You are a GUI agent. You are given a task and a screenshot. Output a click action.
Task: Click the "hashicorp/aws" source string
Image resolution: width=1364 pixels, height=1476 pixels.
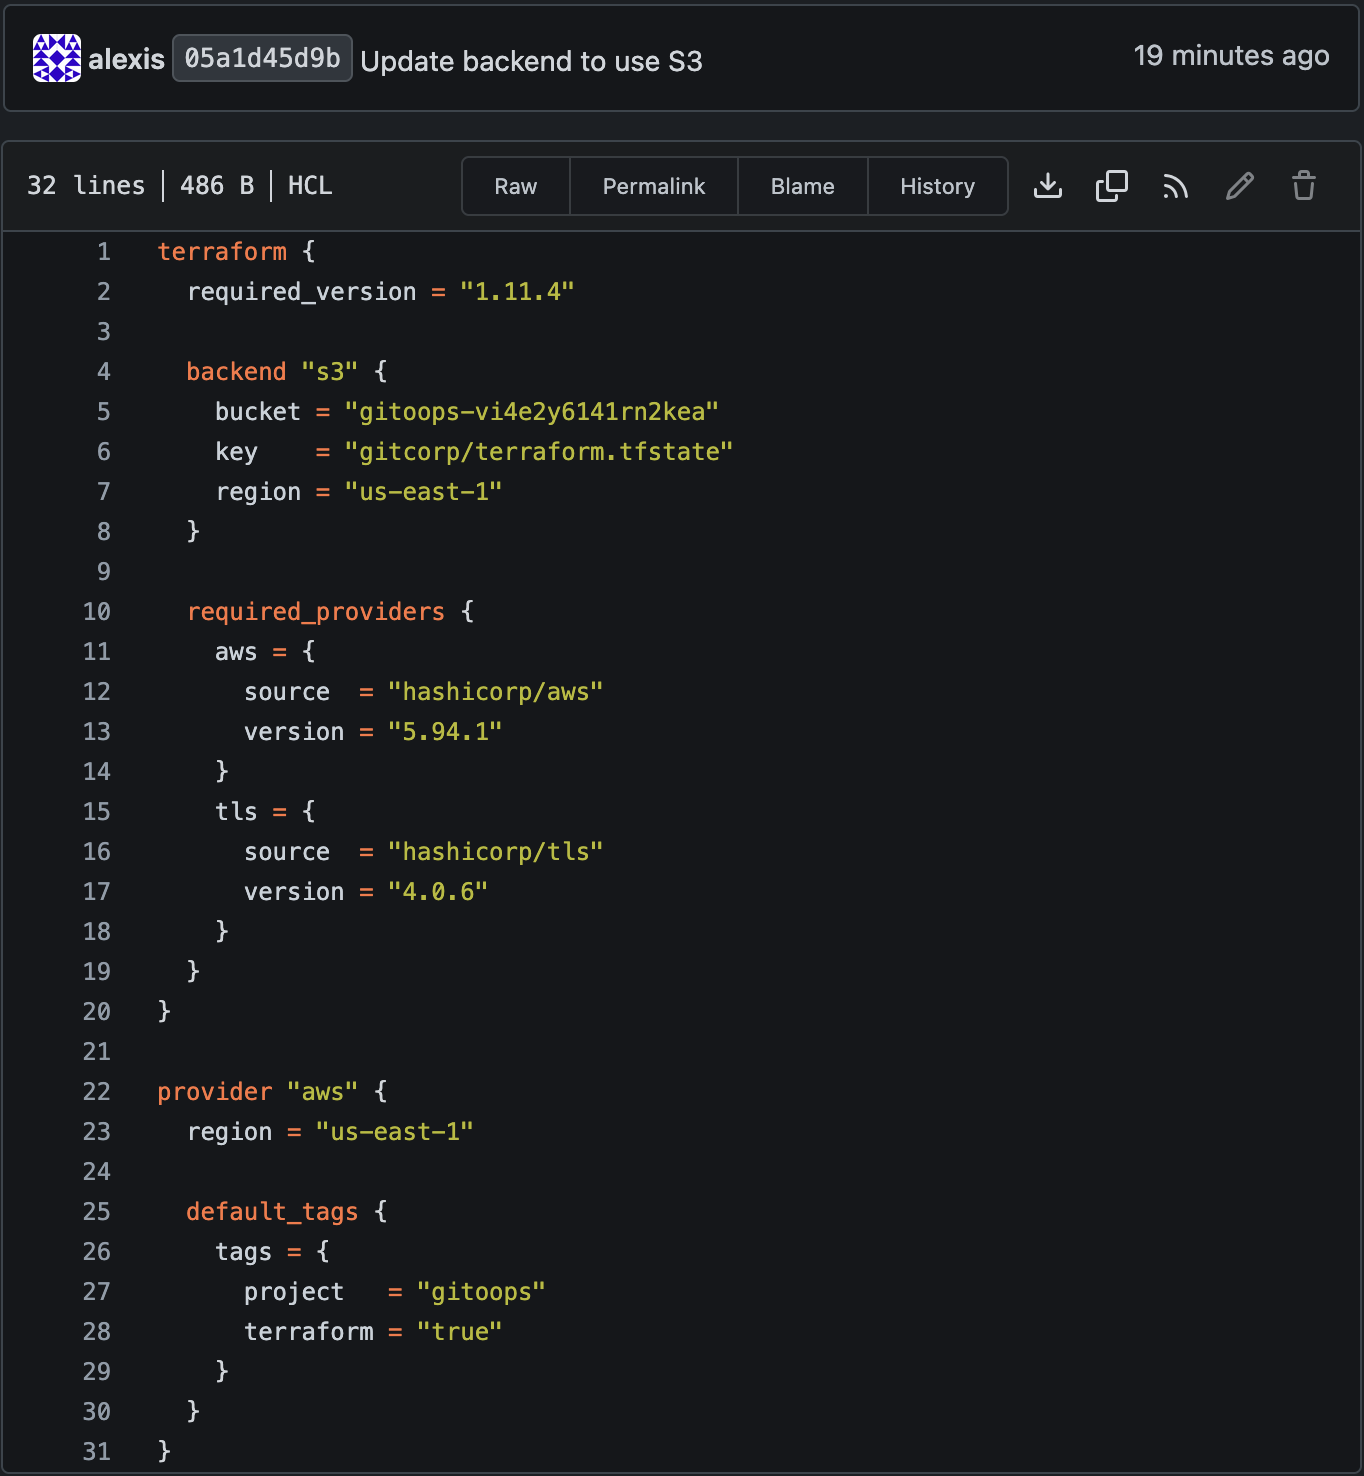(496, 692)
